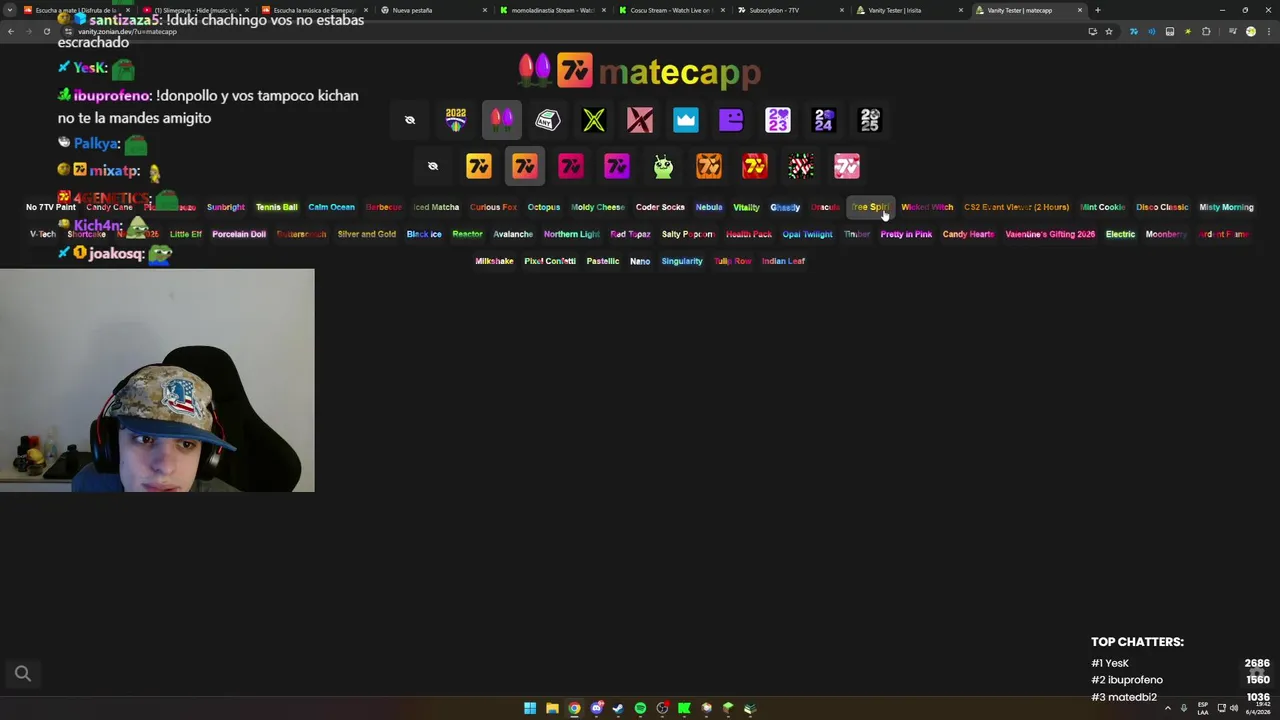This screenshot has width=1280, height=720.
Task: Choose the crimson pink 7TV badge
Action: 571,166
